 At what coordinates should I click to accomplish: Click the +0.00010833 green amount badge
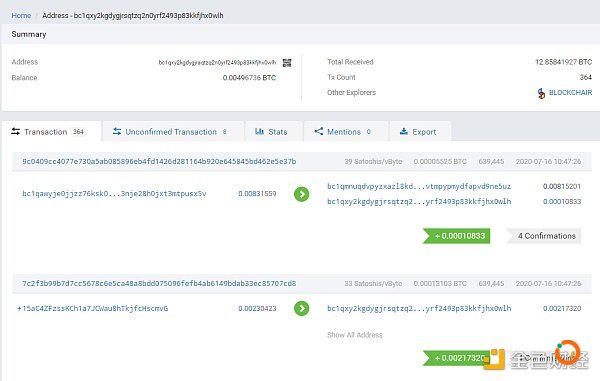point(457,236)
